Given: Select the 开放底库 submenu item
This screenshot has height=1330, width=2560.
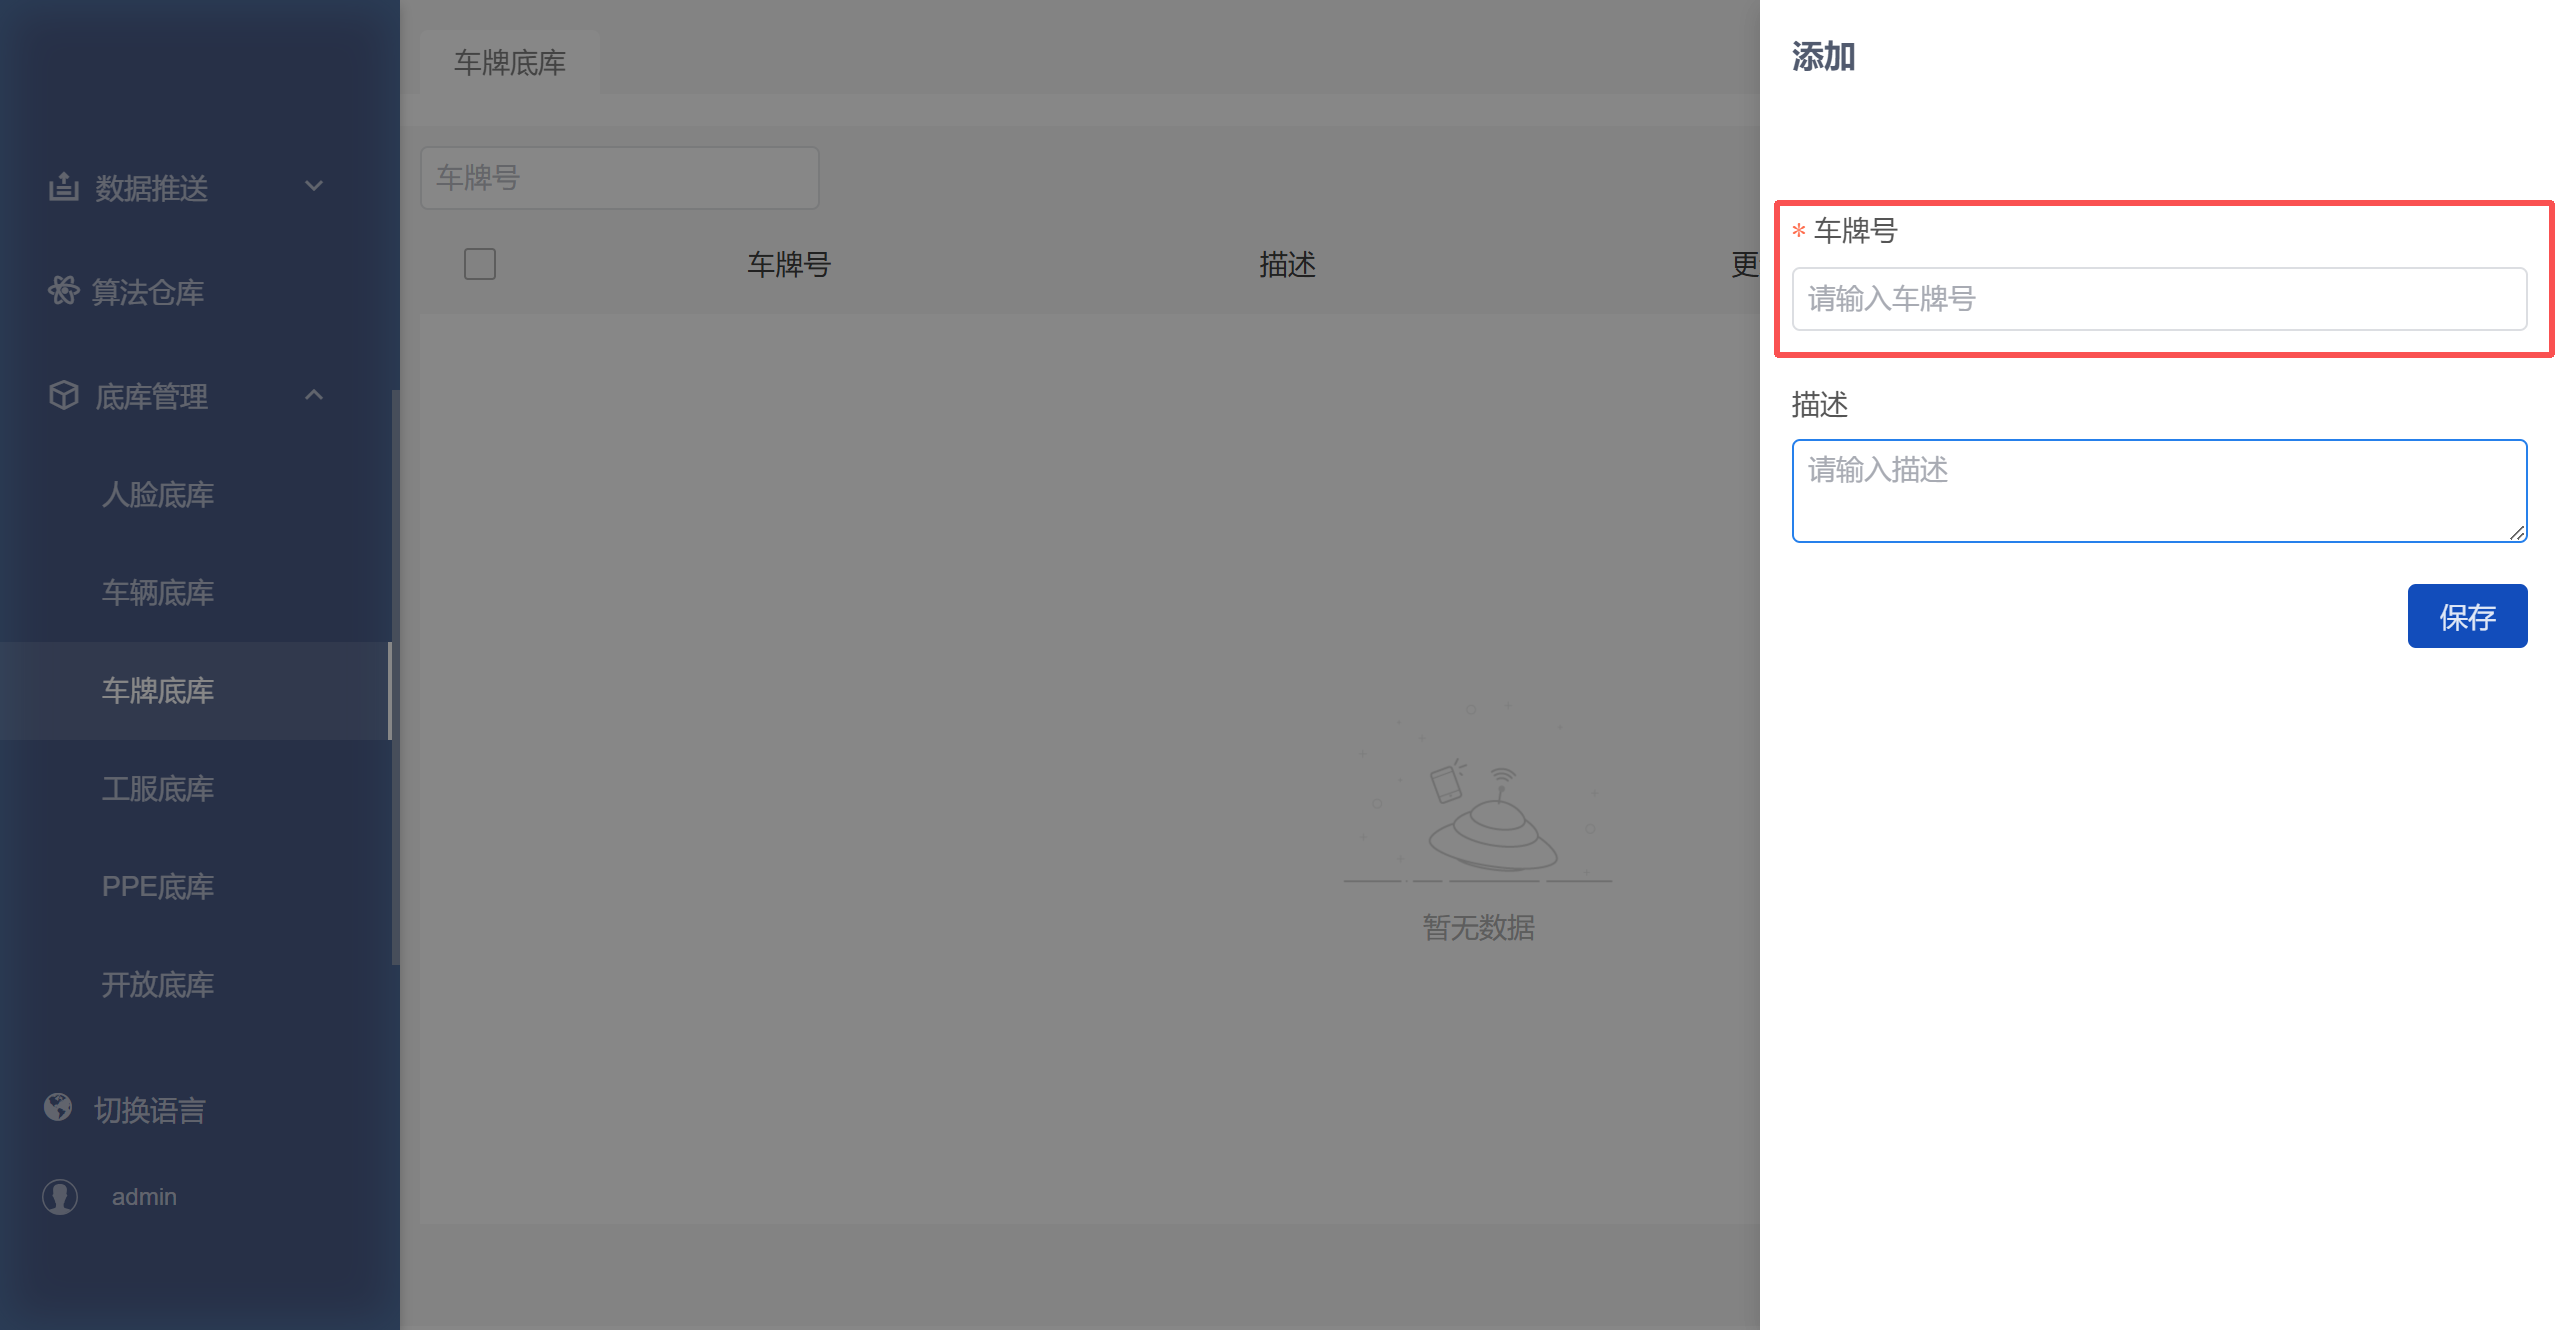Looking at the screenshot, I should [158, 985].
